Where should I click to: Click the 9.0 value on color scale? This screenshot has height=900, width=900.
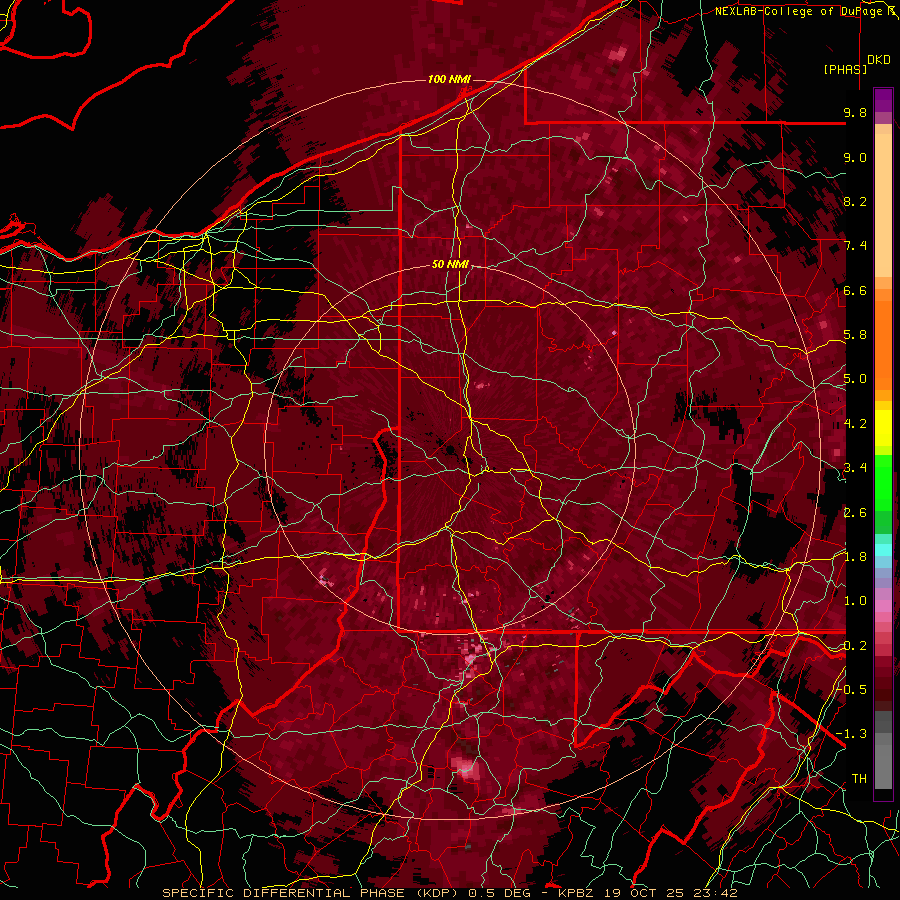(x=855, y=157)
